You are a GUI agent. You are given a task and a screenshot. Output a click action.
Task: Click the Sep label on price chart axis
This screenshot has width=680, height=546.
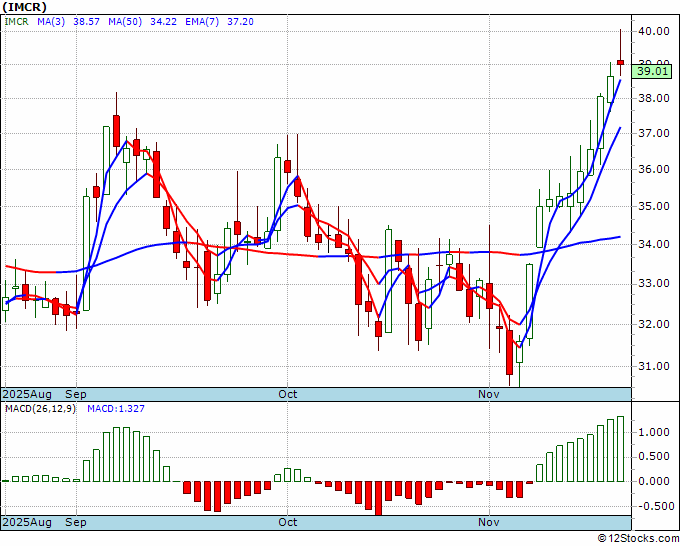(x=76, y=394)
